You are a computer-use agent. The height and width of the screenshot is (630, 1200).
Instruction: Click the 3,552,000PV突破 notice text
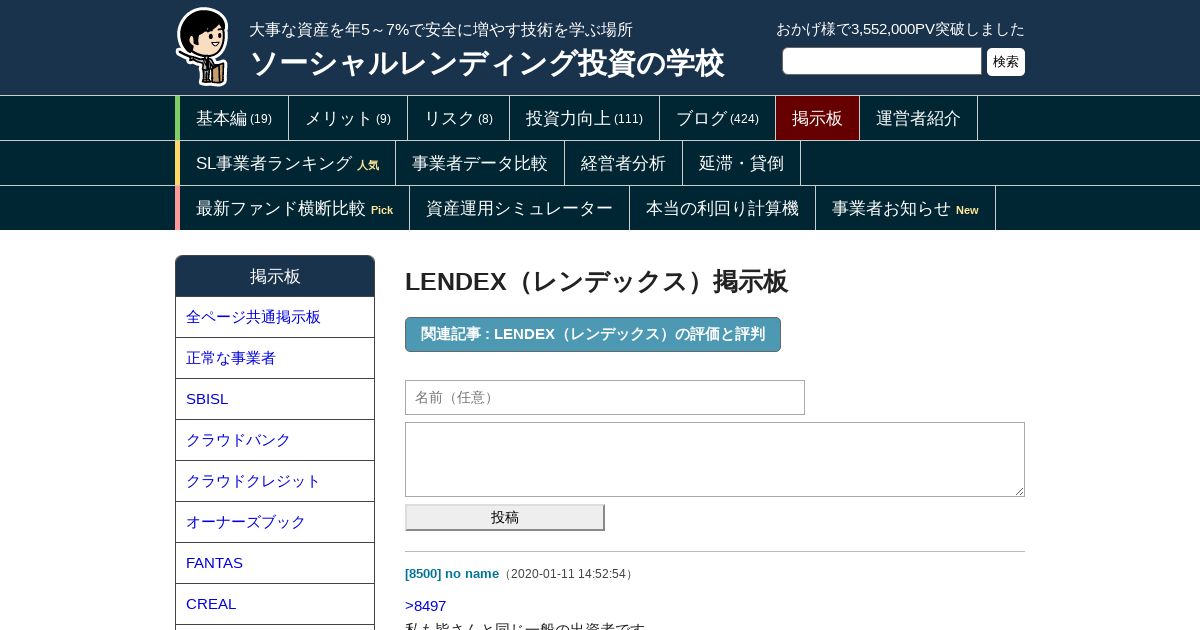tap(900, 29)
